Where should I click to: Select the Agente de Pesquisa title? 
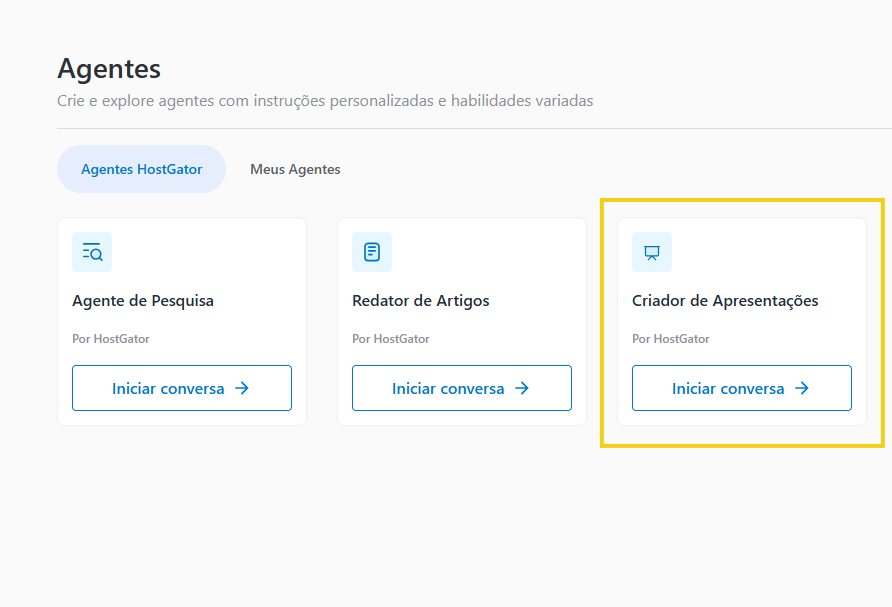(143, 301)
